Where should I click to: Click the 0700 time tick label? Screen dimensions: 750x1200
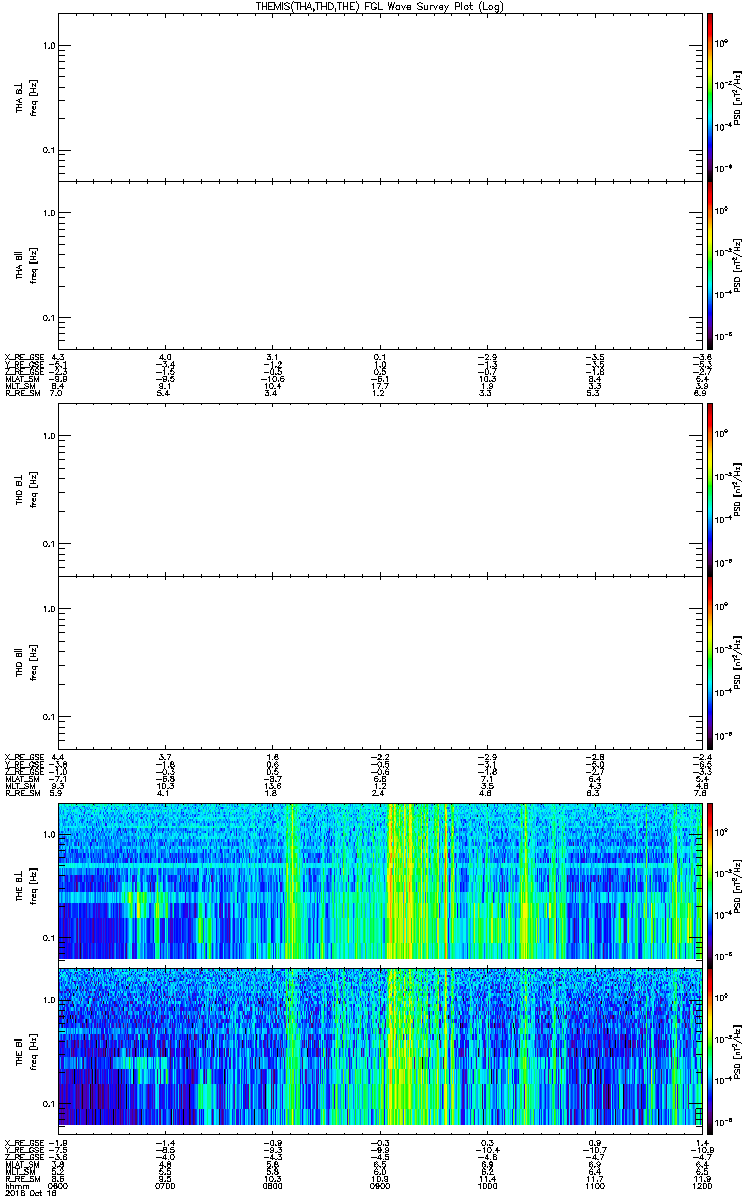pos(166,1187)
